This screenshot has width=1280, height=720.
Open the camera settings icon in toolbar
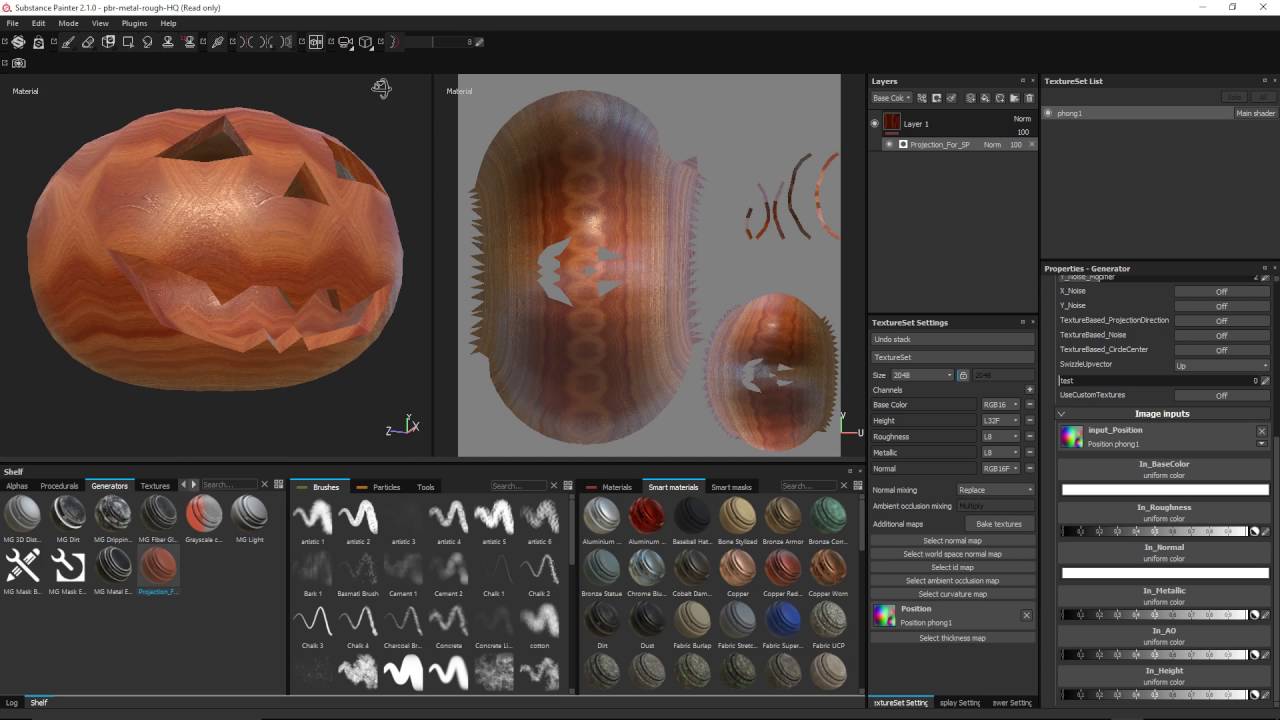pyautogui.click(x=345, y=42)
